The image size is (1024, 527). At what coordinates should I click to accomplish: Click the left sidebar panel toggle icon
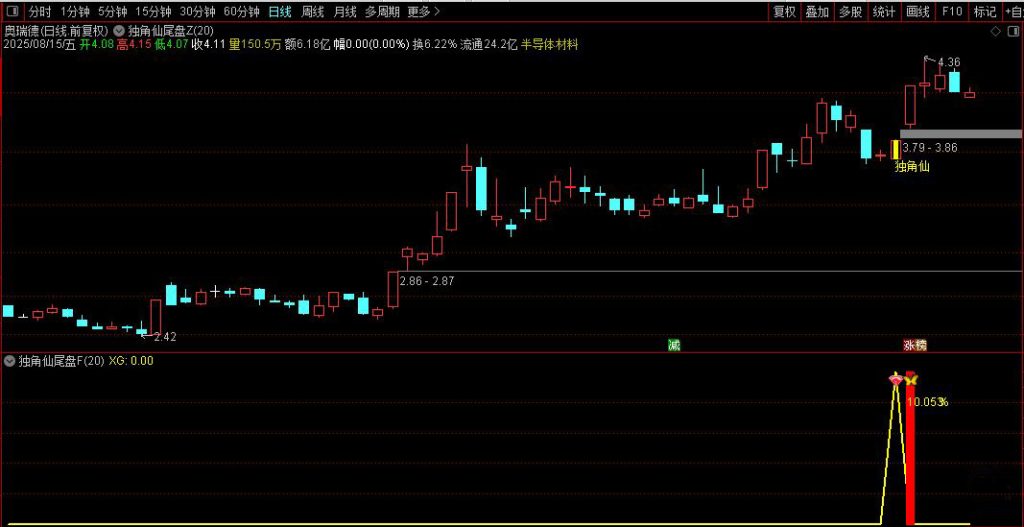[10, 12]
